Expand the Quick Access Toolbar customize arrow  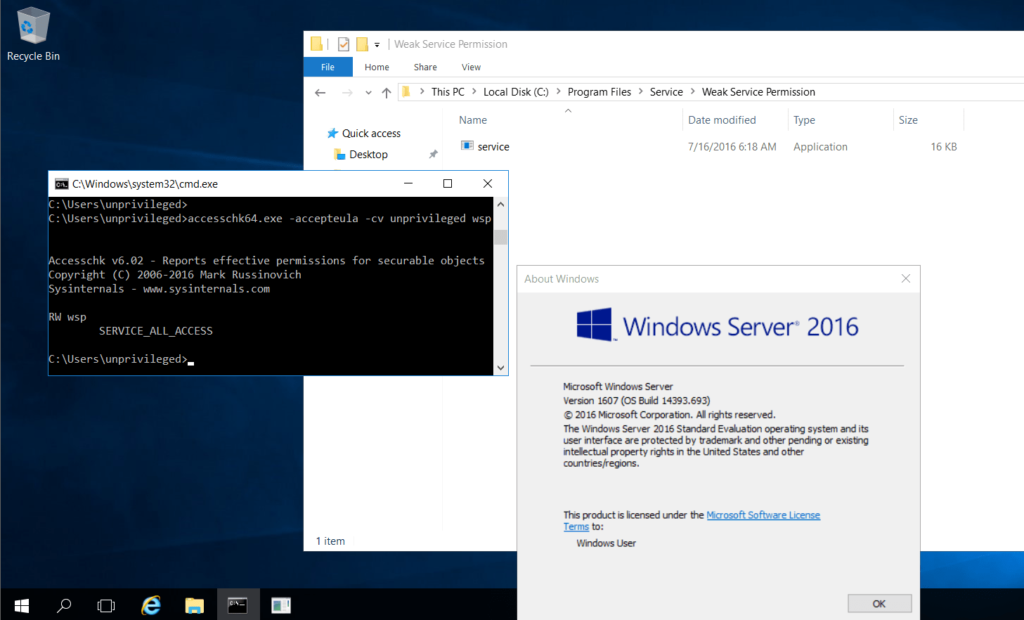pyautogui.click(x=377, y=45)
